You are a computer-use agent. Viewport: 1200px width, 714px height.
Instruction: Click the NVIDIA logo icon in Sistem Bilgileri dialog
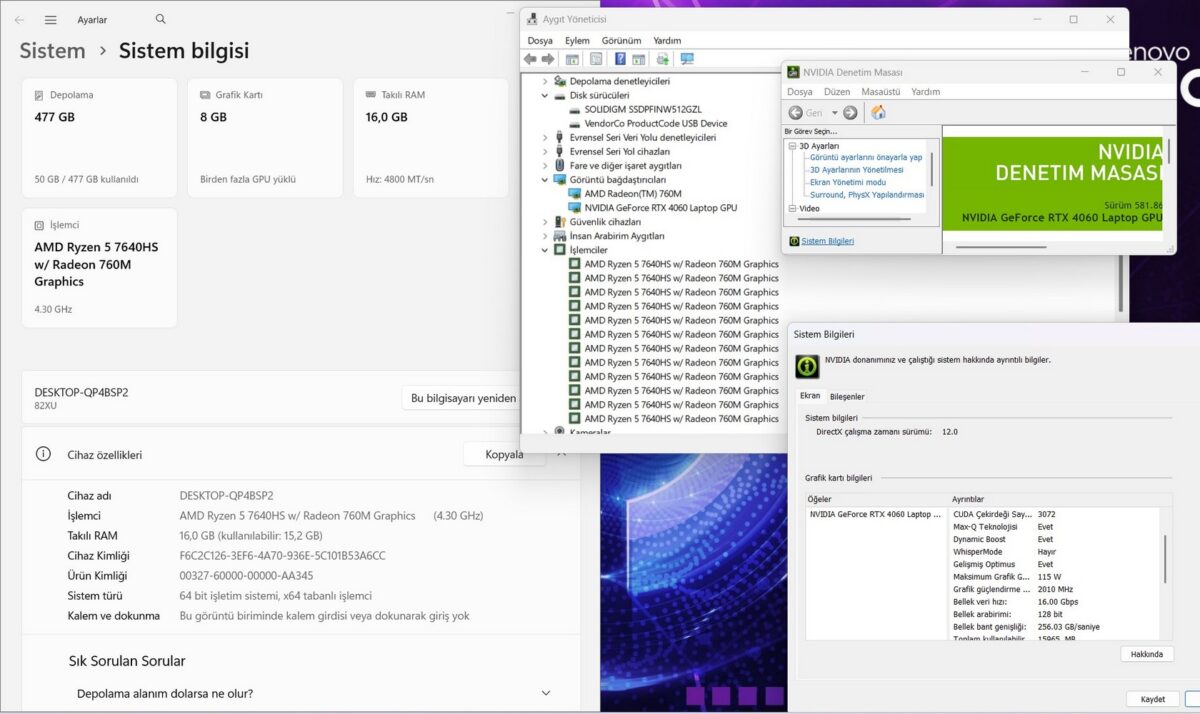pyautogui.click(x=807, y=366)
